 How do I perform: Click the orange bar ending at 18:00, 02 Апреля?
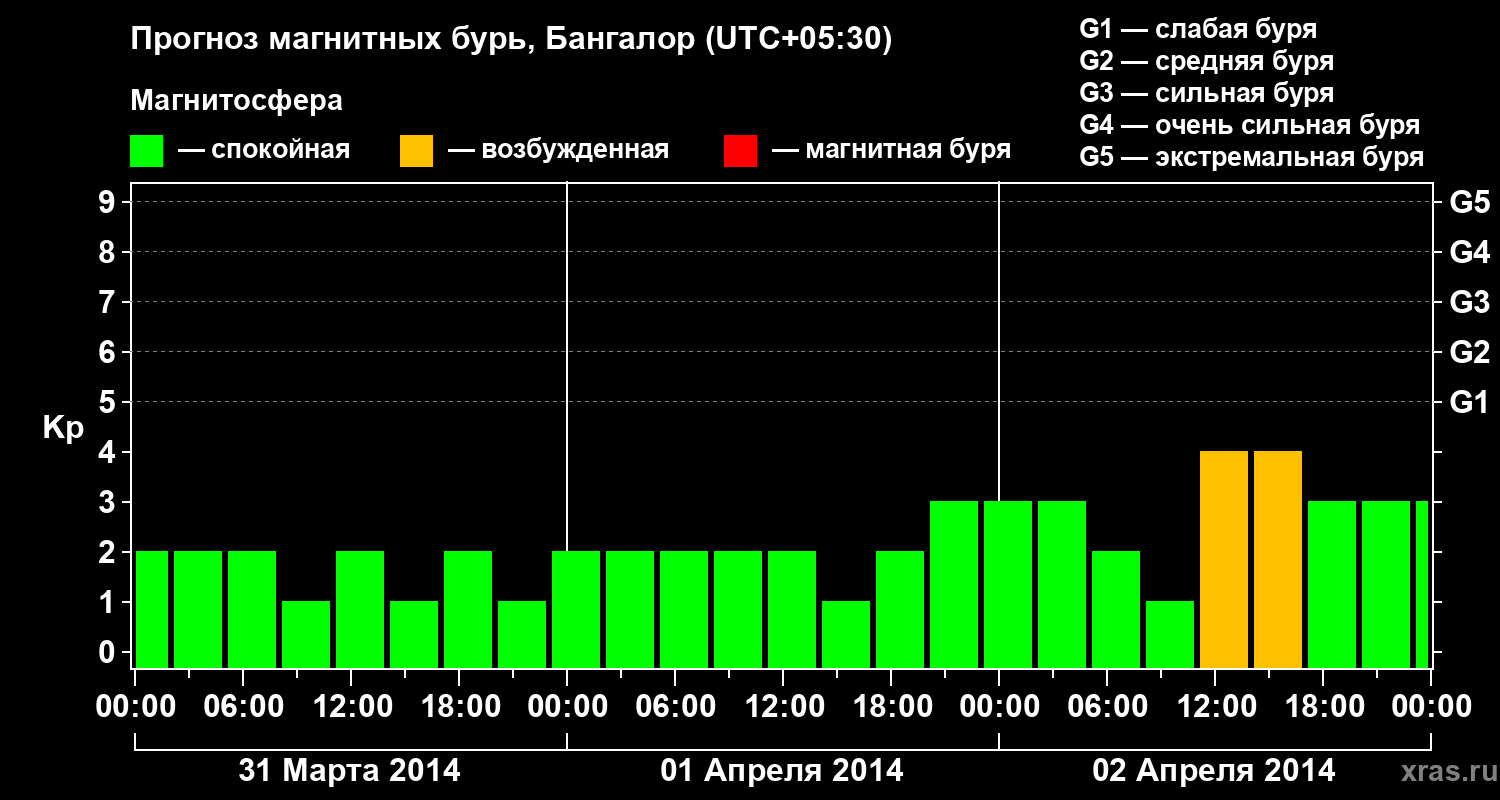click(x=1278, y=559)
